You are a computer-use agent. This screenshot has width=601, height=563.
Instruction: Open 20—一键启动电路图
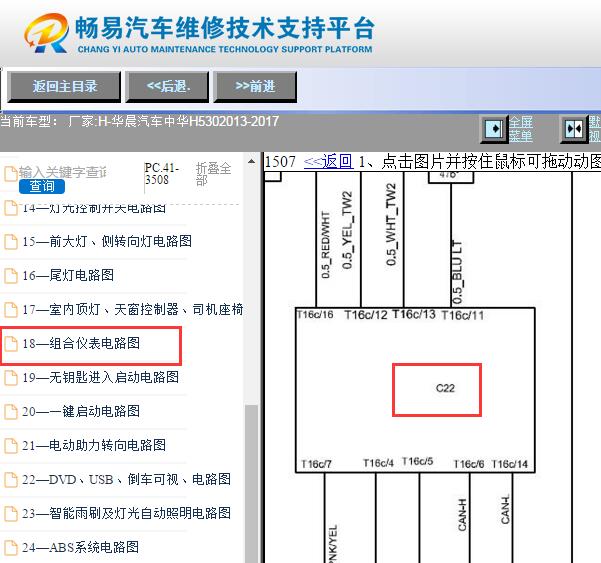pos(81,411)
